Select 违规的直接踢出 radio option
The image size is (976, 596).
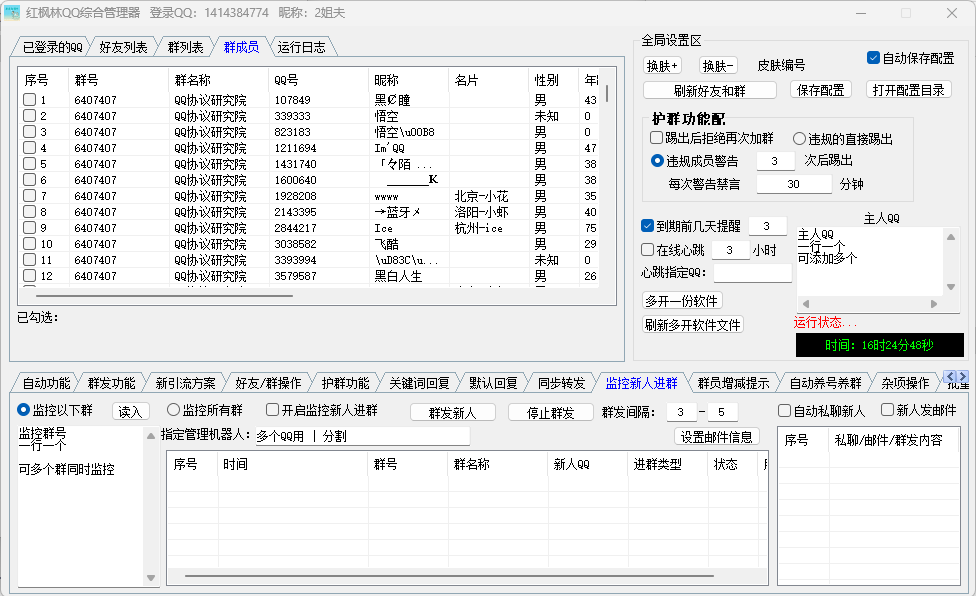click(800, 139)
